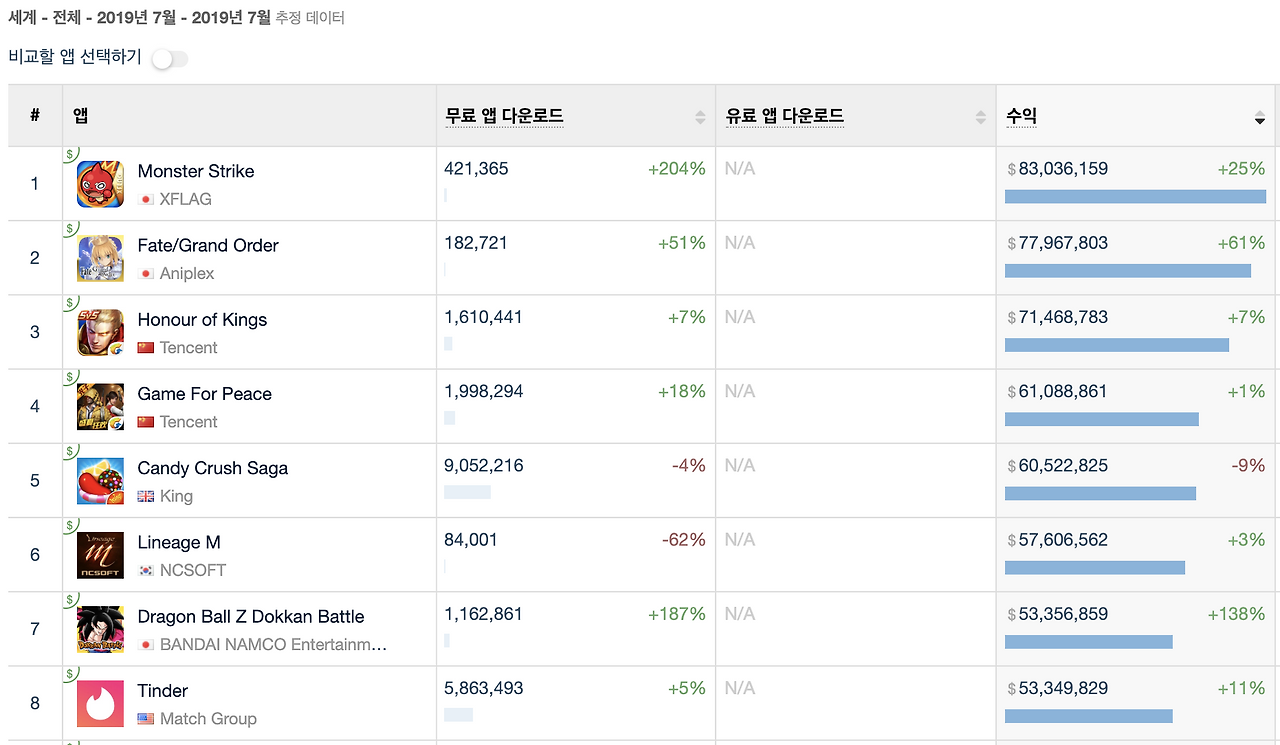Click the Tinder revenue bar
This screenshot has width=1280, height=745.
(1089, 716)
